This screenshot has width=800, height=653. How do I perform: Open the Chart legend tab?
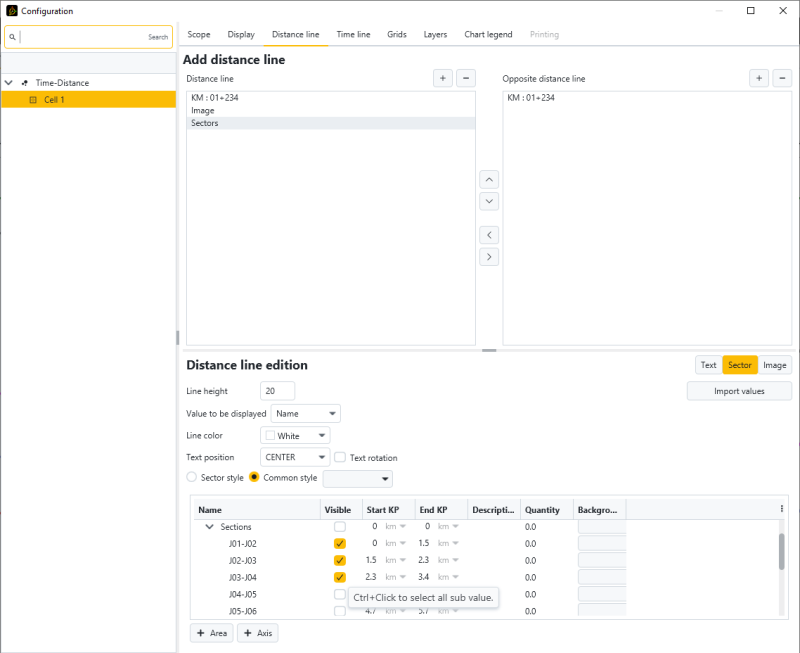pos(488,34)
